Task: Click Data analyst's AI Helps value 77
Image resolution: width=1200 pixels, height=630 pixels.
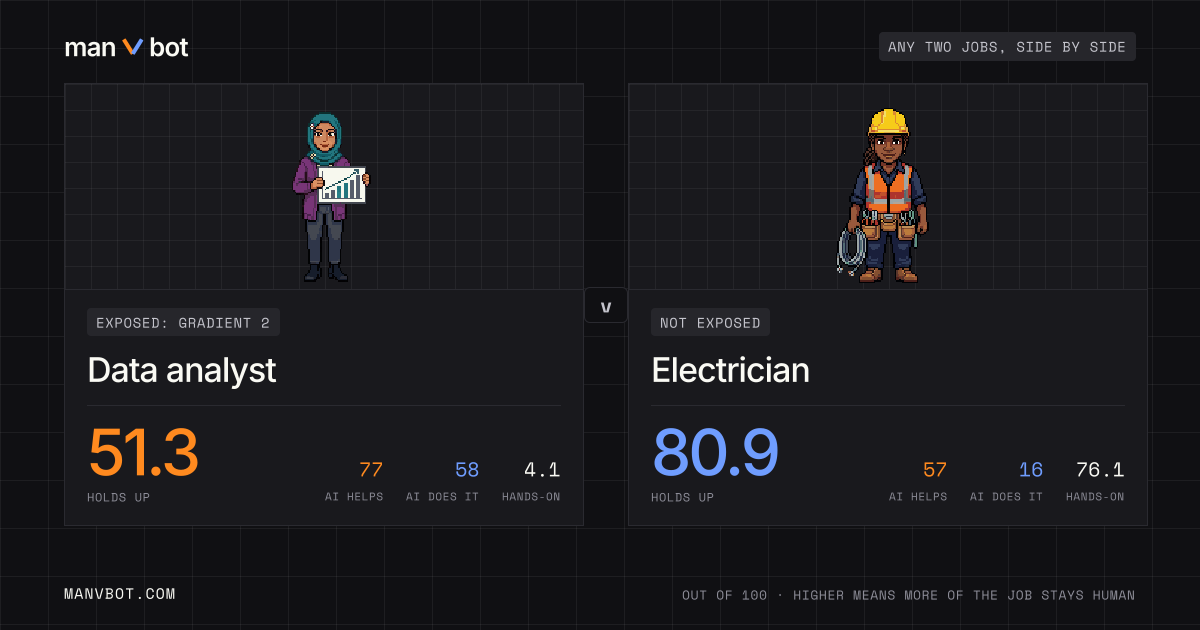Action: pos(371,470)
